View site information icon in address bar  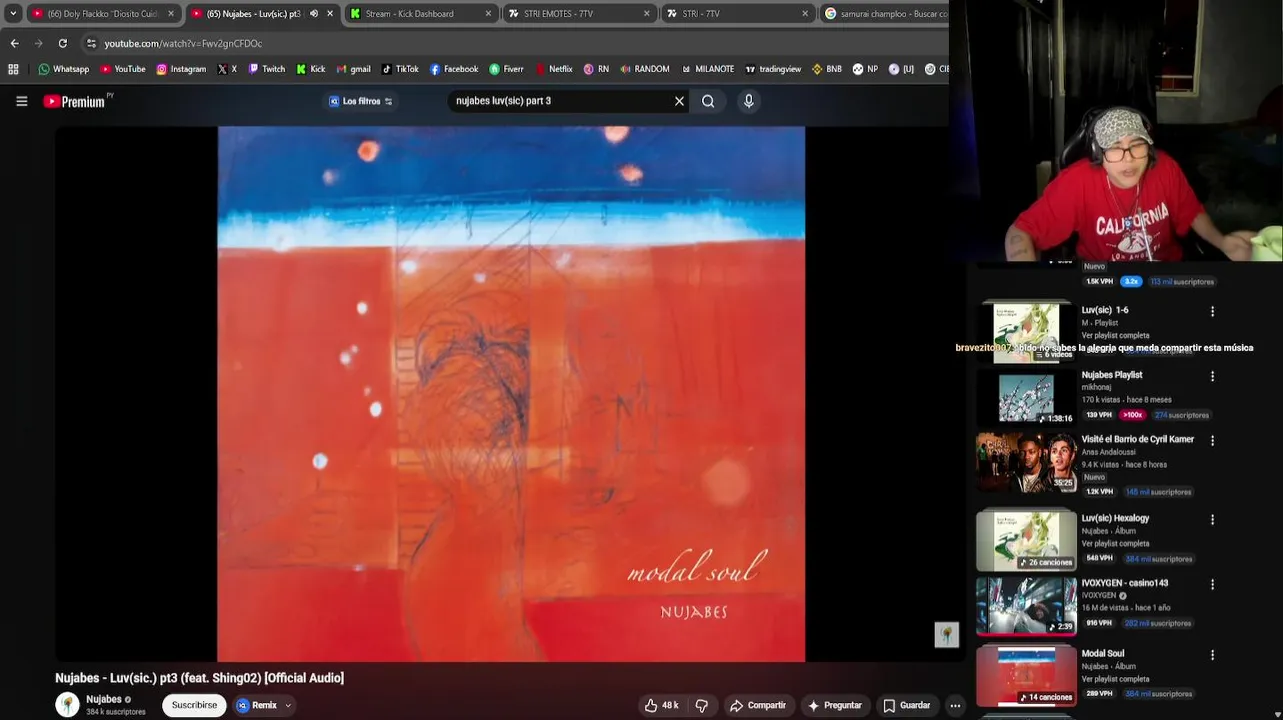(91, 43)
